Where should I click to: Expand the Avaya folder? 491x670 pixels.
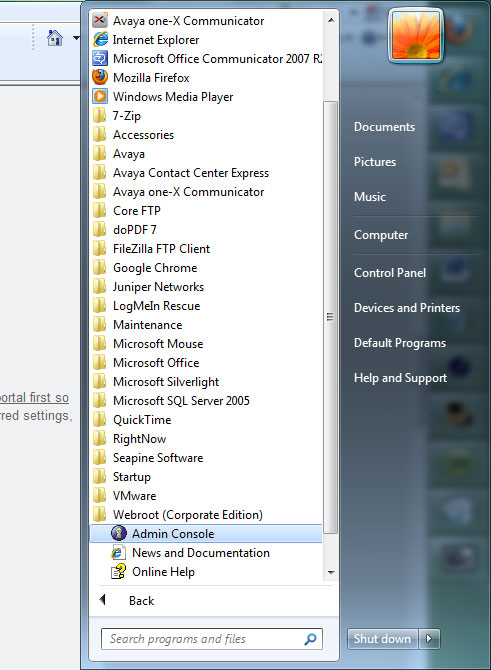129,154
